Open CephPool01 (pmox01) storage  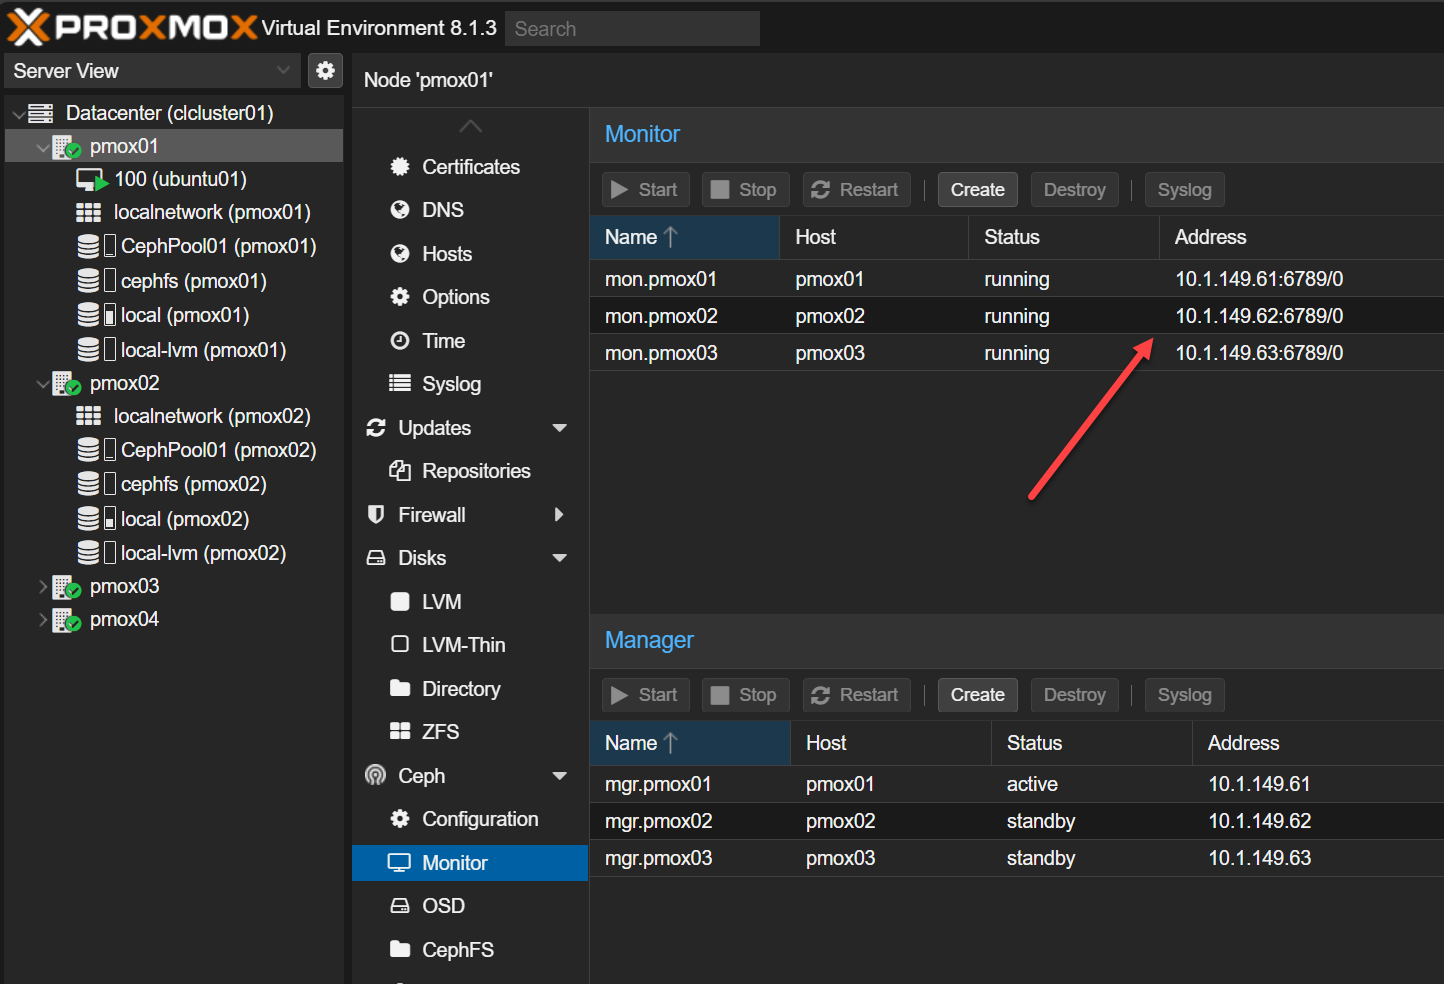pos(217,246)
